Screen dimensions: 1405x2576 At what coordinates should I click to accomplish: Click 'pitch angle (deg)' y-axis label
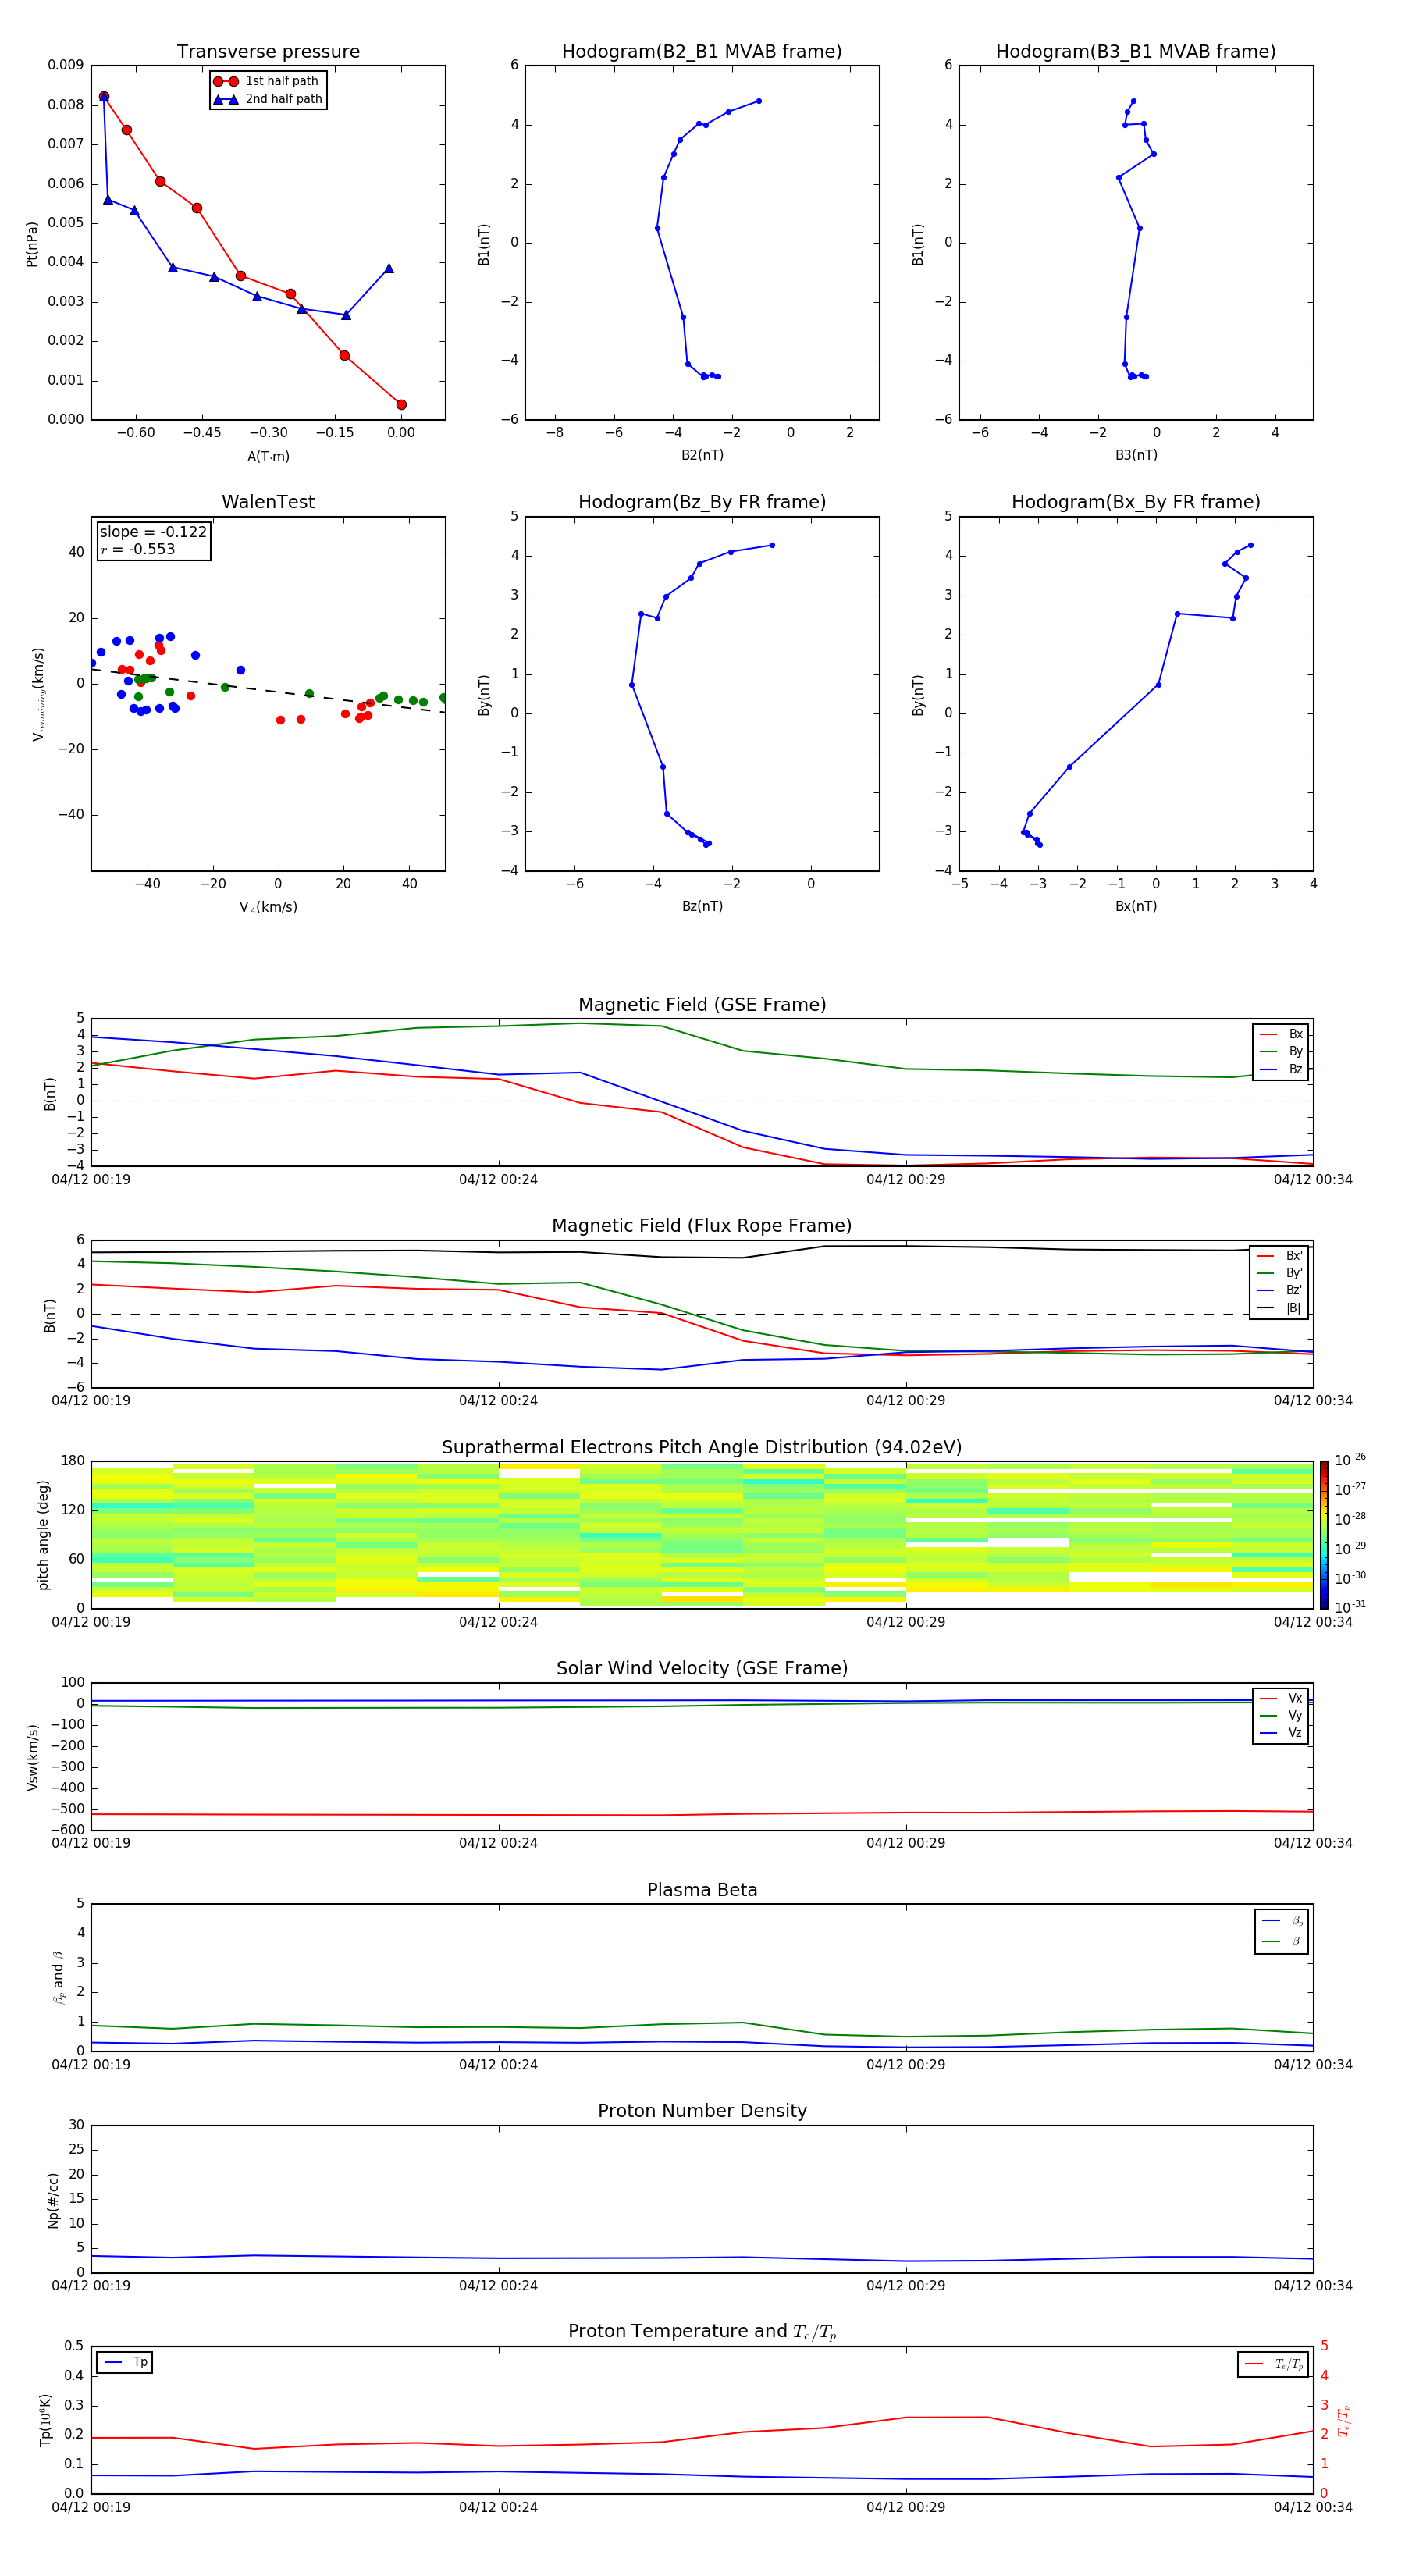click(x=43, y=1535)
